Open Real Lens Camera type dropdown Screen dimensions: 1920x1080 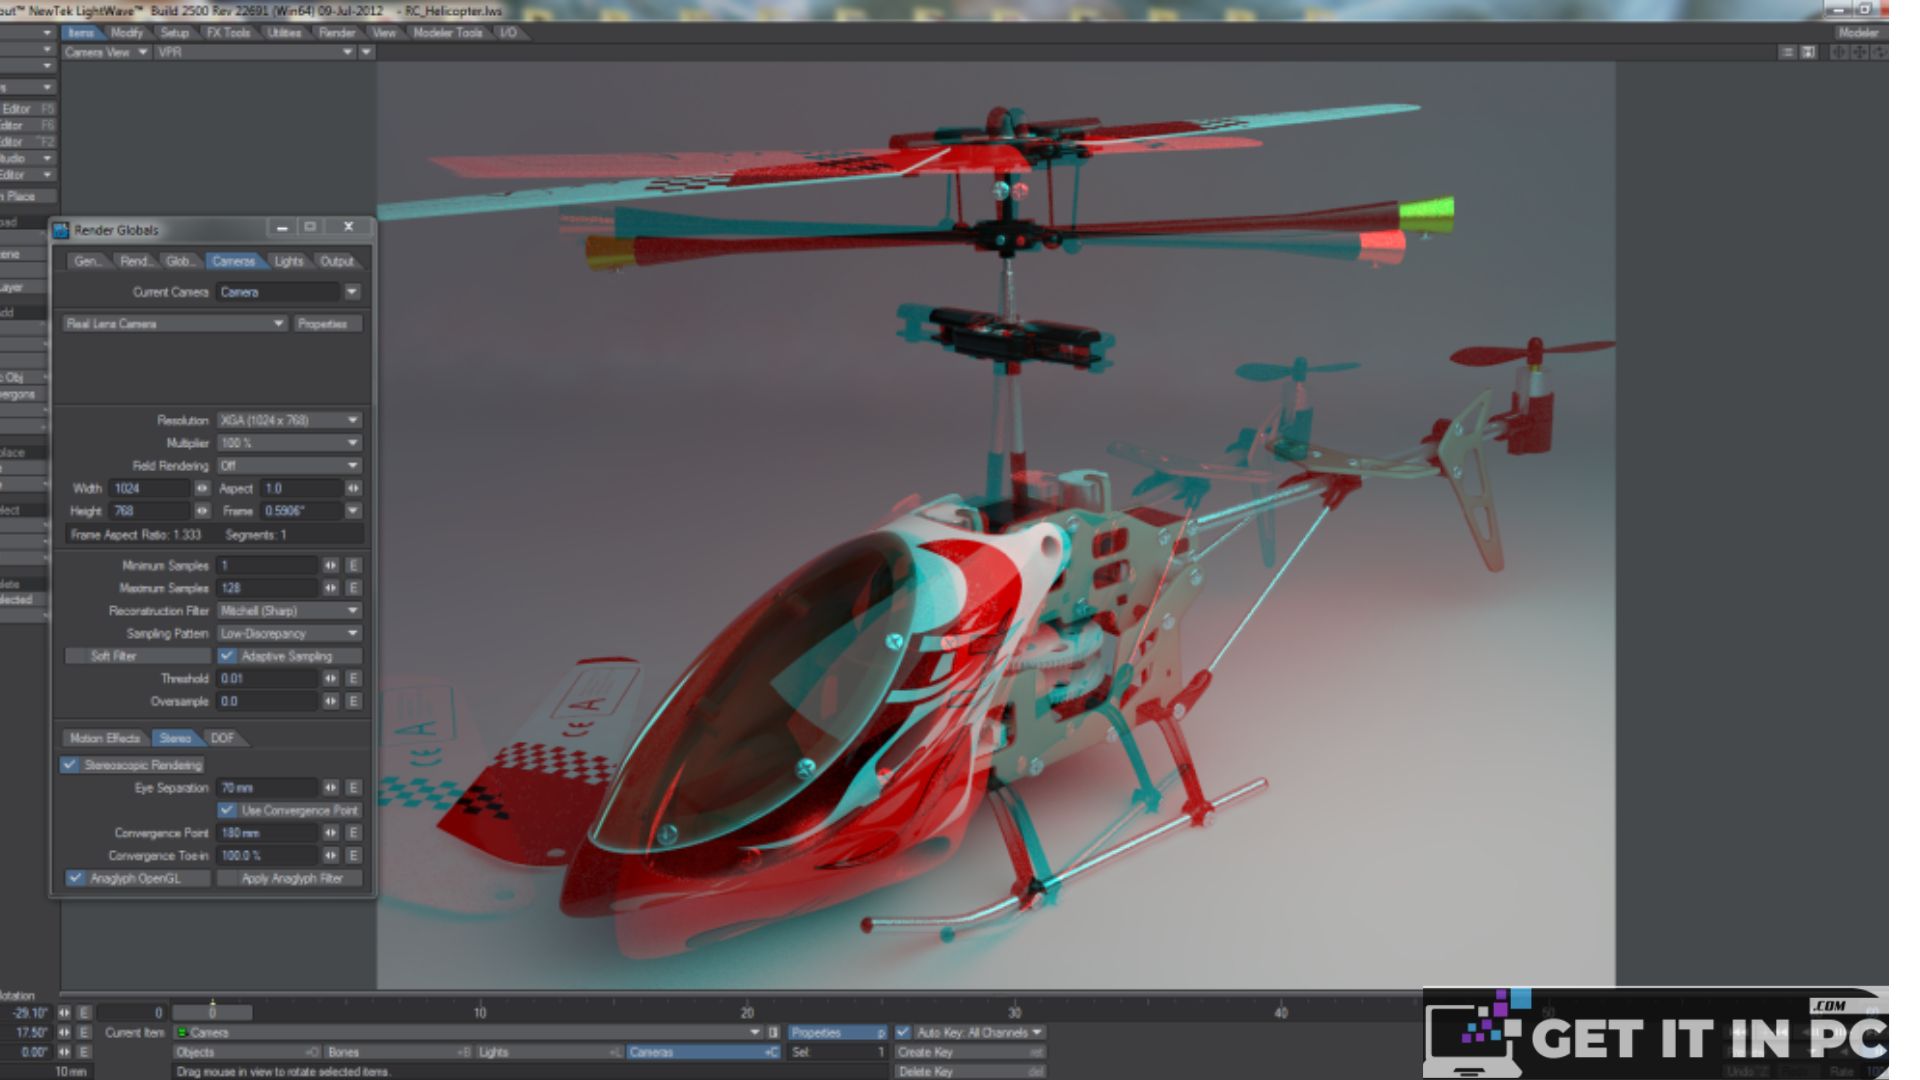coord(176,324)
